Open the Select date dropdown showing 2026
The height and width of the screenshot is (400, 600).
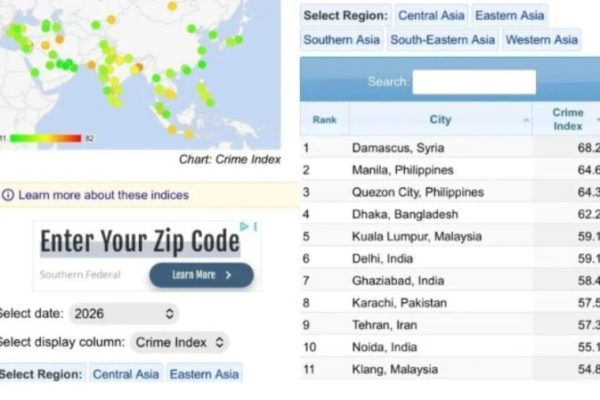click(x=123, y=314)
